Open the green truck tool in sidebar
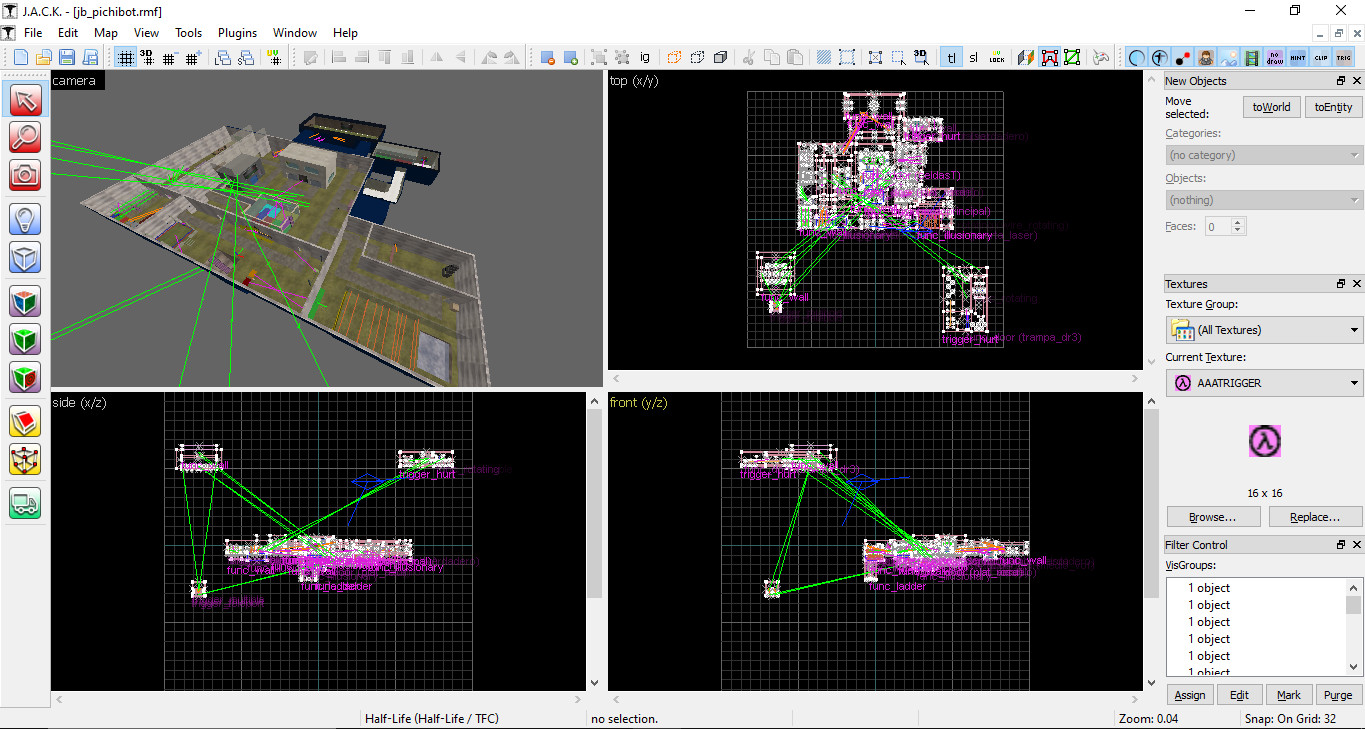 point(25,502)
